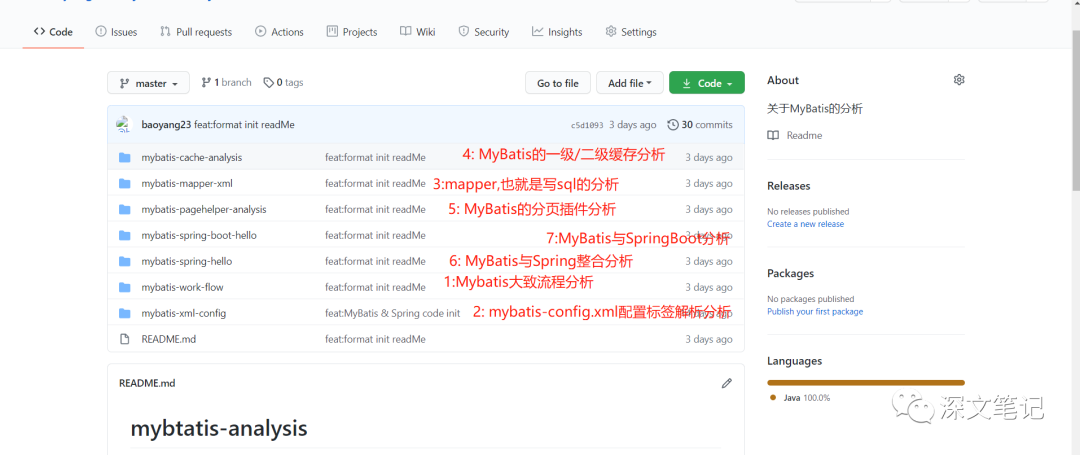Click Publish your first package
Viewport: 1080px width, 455px height.
(815, 311)
